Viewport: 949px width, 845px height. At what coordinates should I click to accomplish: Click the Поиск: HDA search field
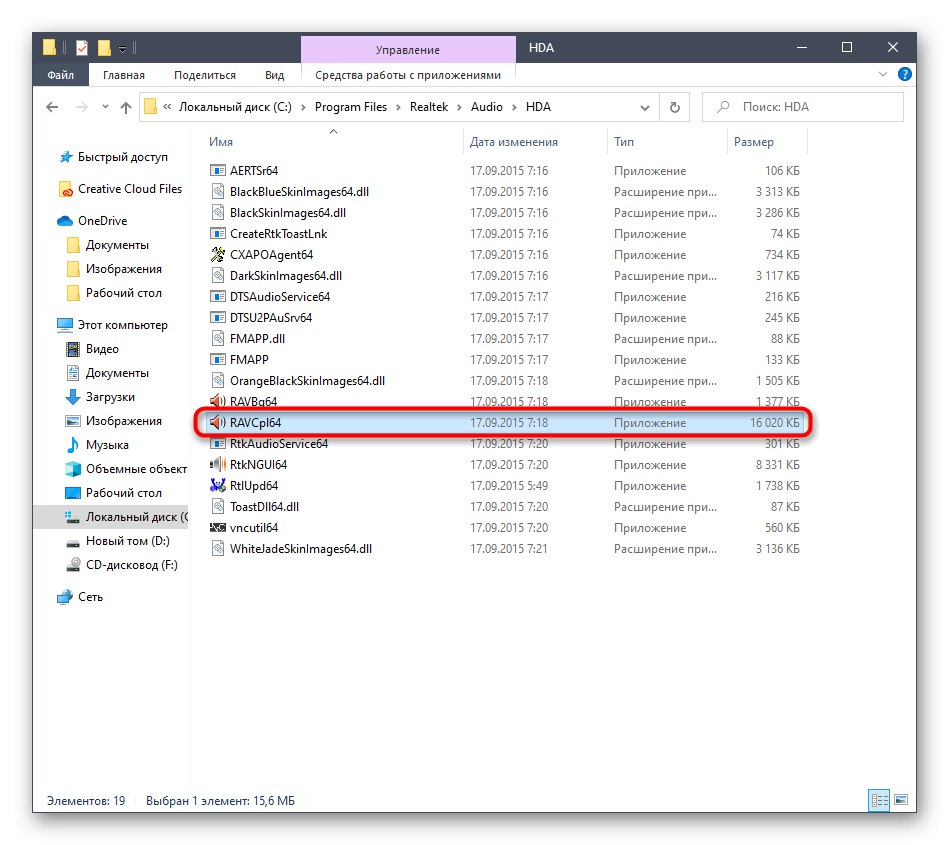(803, 107)
